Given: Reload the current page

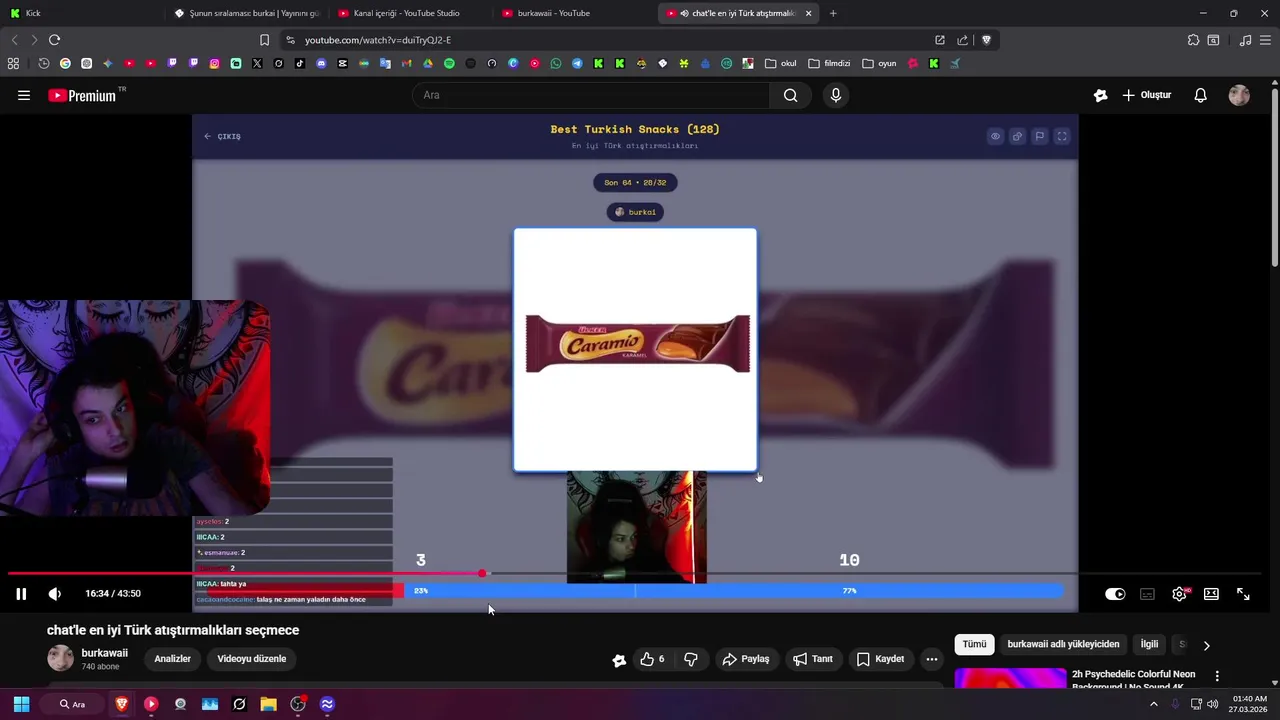Looking at the screenshot, I should (x=54, y=40).
